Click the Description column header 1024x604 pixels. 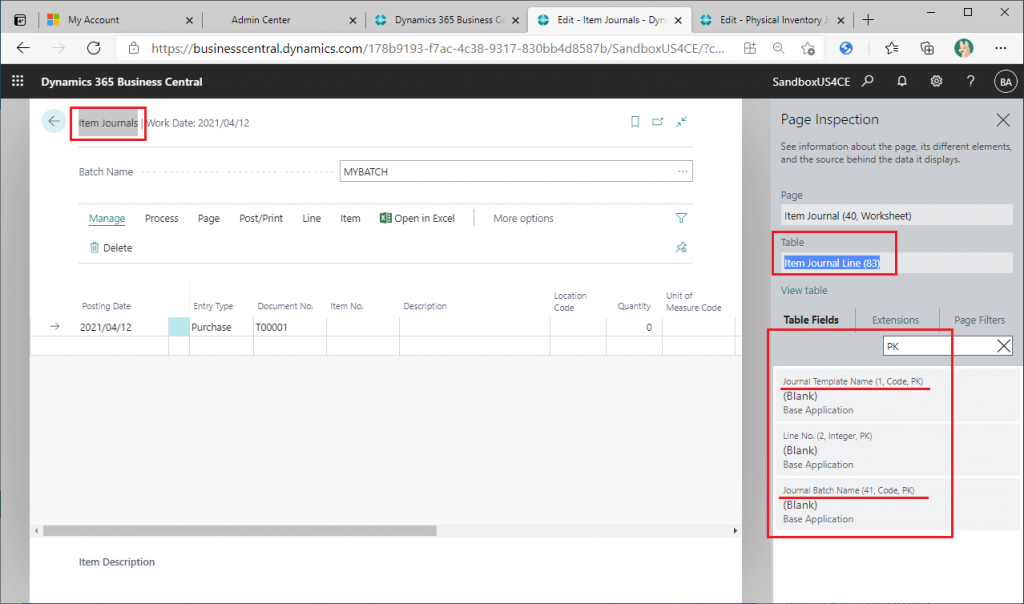click(x=425, y=306)
